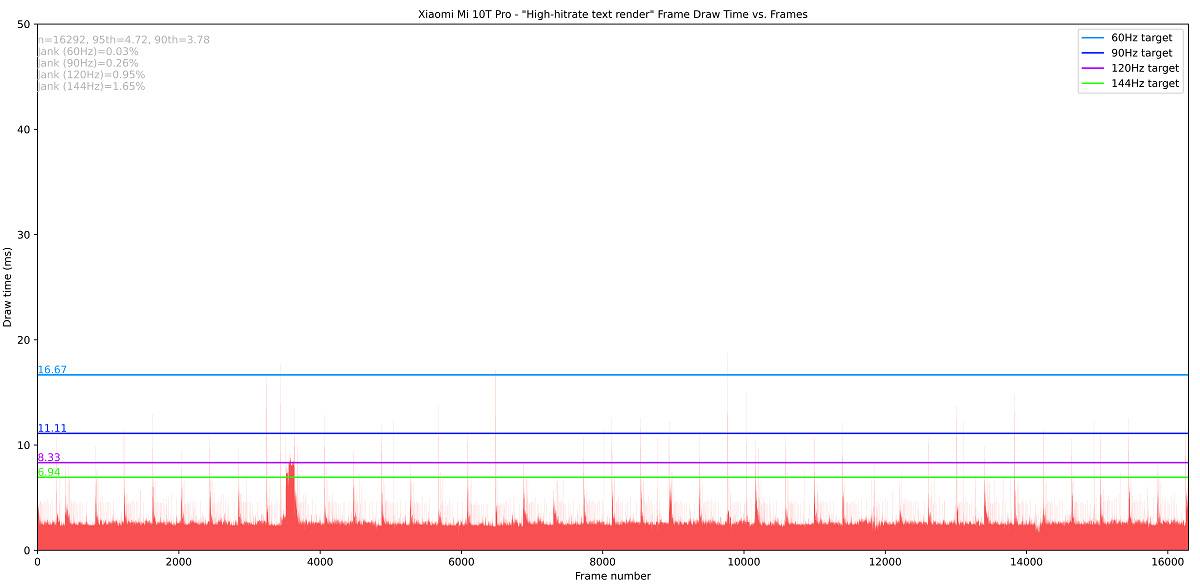Click the Frame number x-axis label

(613, 576)
